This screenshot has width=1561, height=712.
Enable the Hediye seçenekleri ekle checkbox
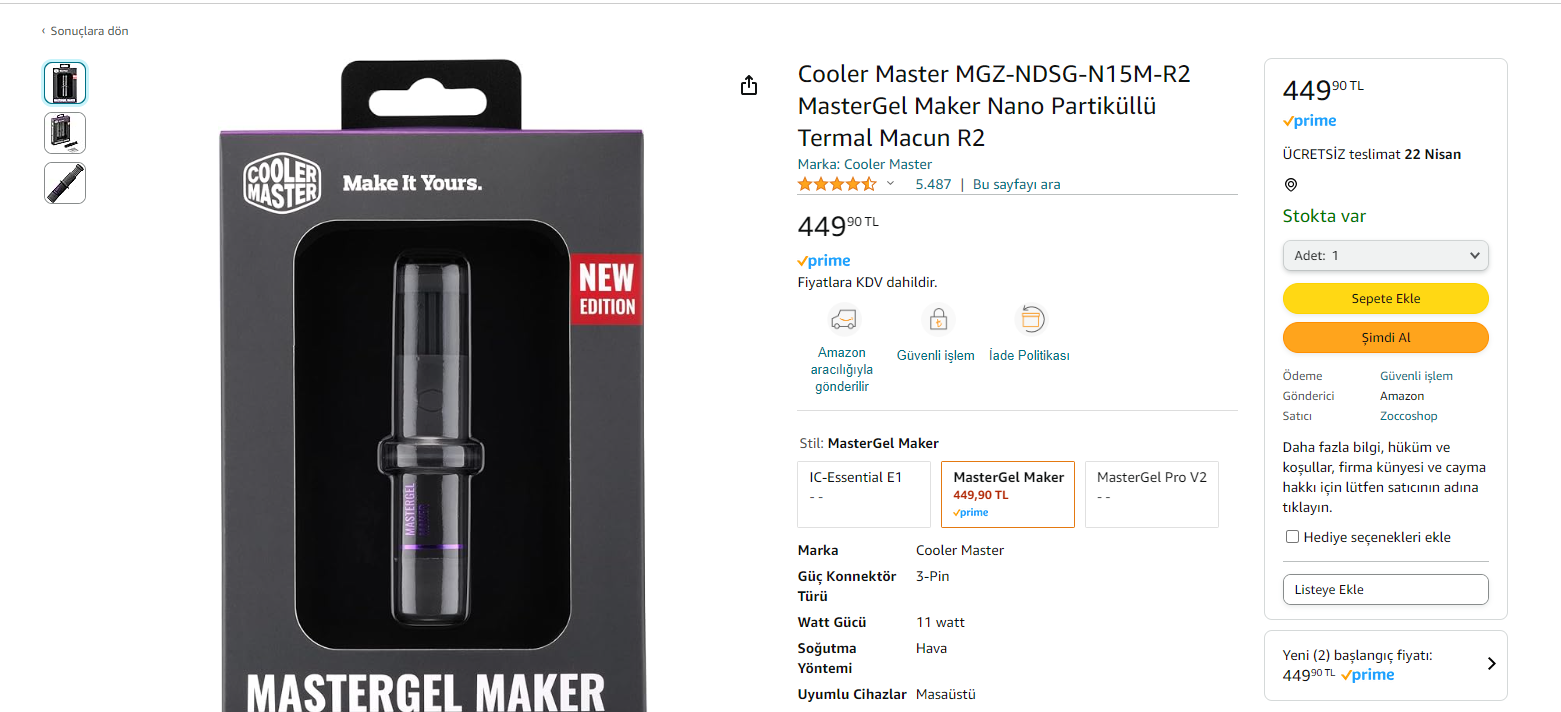[1292, 537]
